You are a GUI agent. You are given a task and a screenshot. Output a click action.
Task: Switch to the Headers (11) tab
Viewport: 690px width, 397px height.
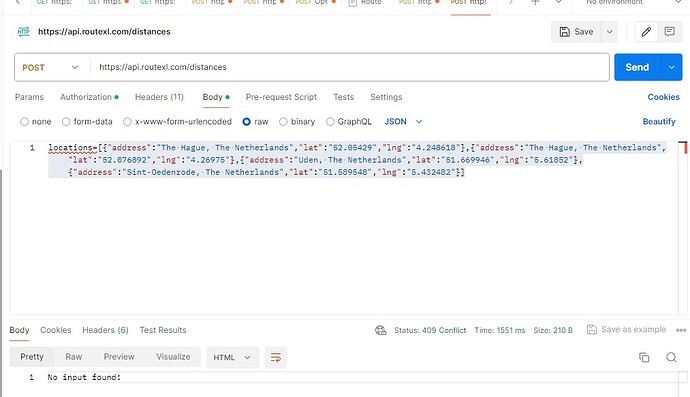tap(159, 97)
